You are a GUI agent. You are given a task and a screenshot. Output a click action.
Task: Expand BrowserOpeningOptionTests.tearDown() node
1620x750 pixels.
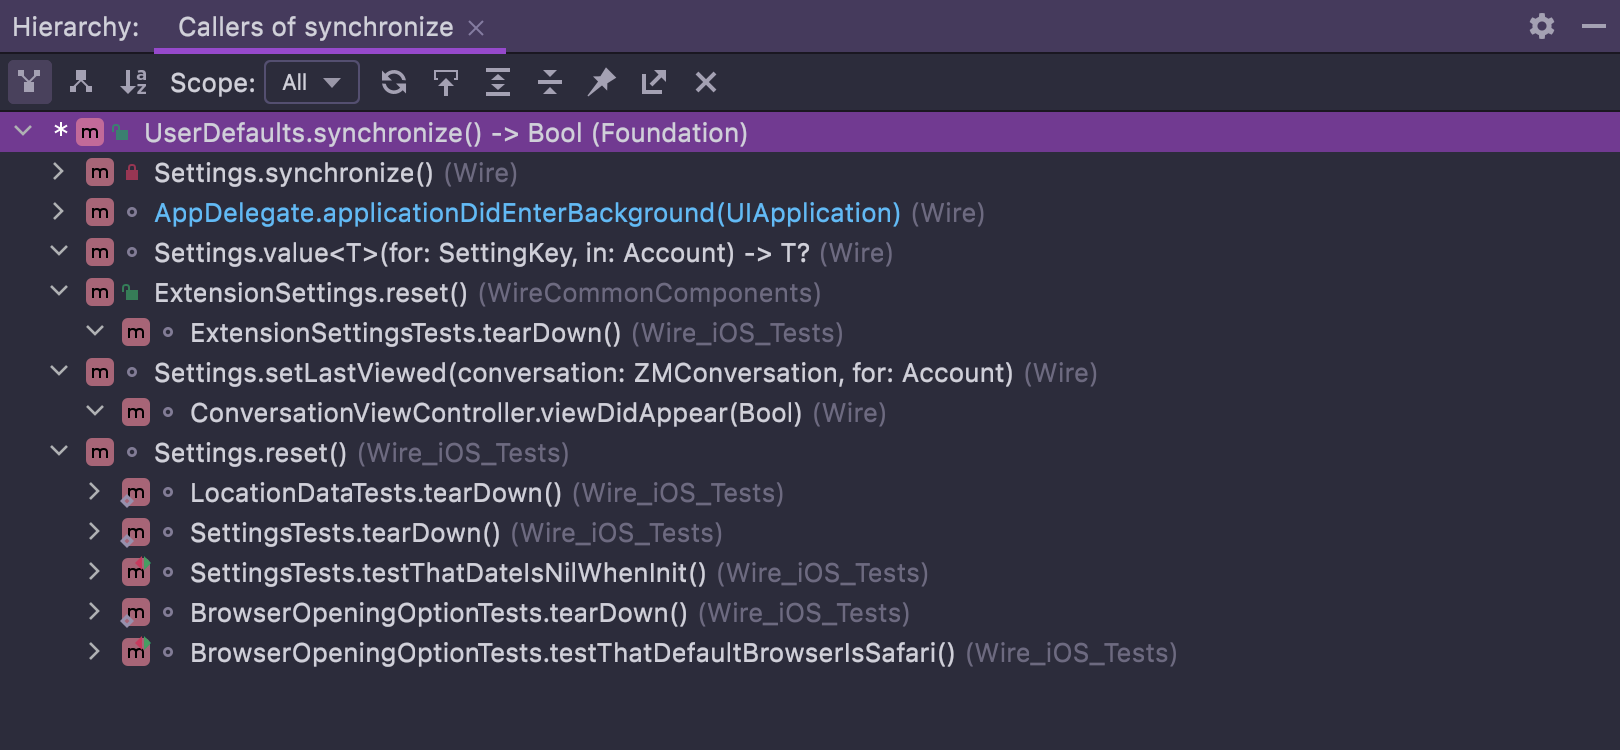pyautogui.click(x=94, y=612)
